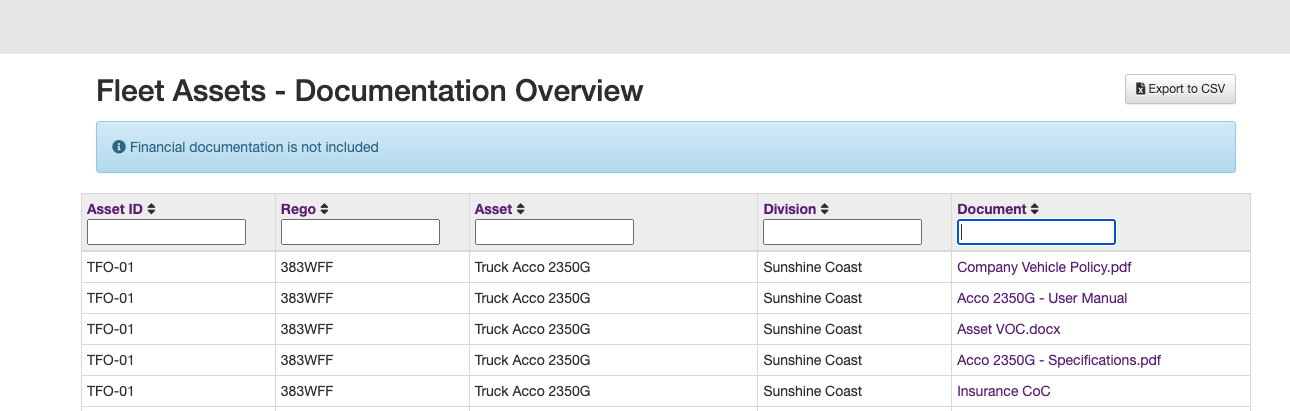Select Sunshine Coast in User Manual row
Image resolution: width=1290 pixels, height=411 pixels.
pyautogui.click(x=813, y=298)
